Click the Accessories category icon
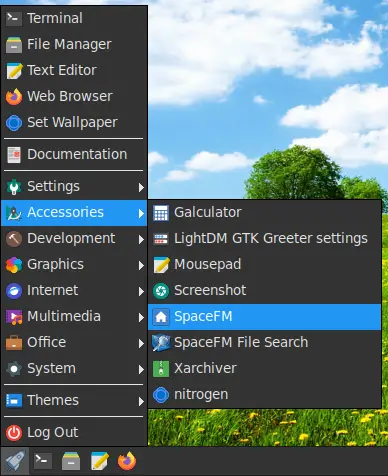The width and height of the screenshot is (388, 476). [x=14, y=213]
